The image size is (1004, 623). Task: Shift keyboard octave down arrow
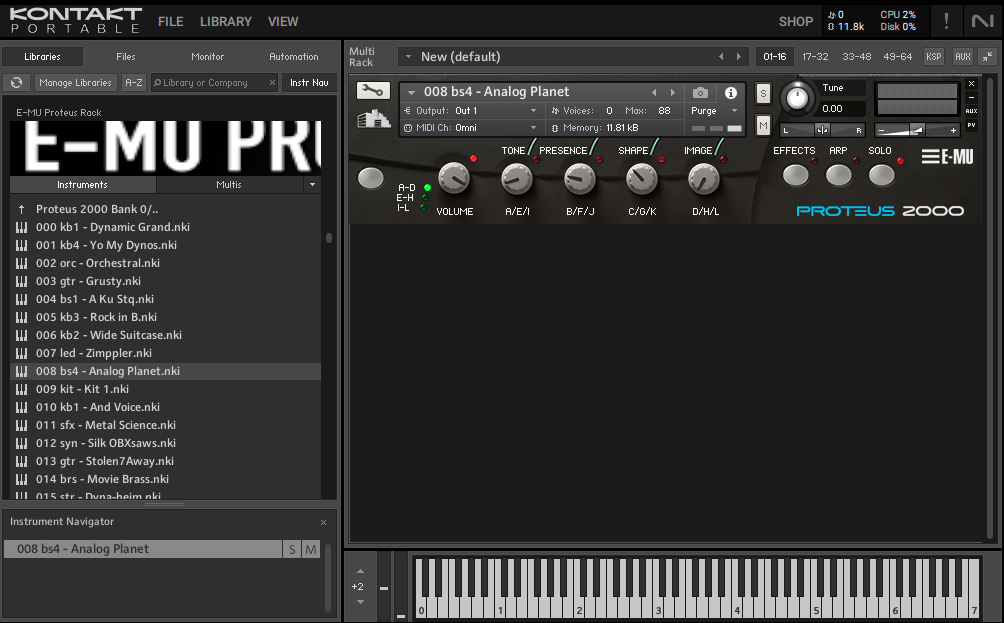pos(360,602)
